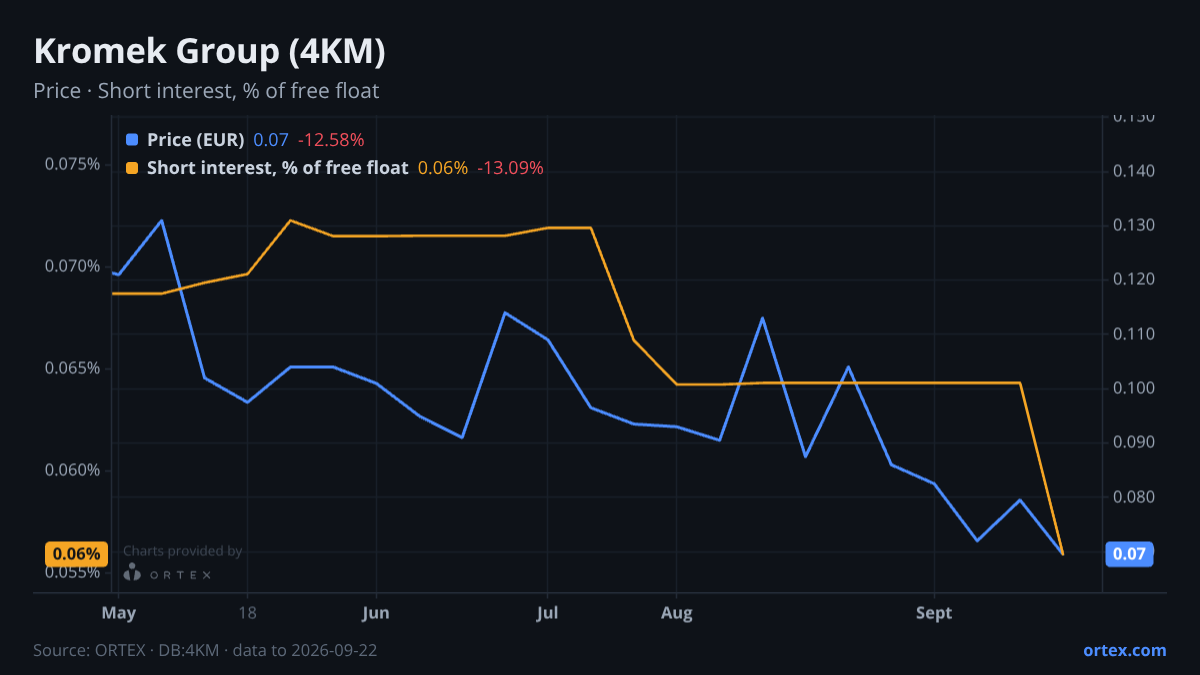Click the ORTEX logo icon
The height and width of the screenshot is (675, 1200).
[132, 572]
